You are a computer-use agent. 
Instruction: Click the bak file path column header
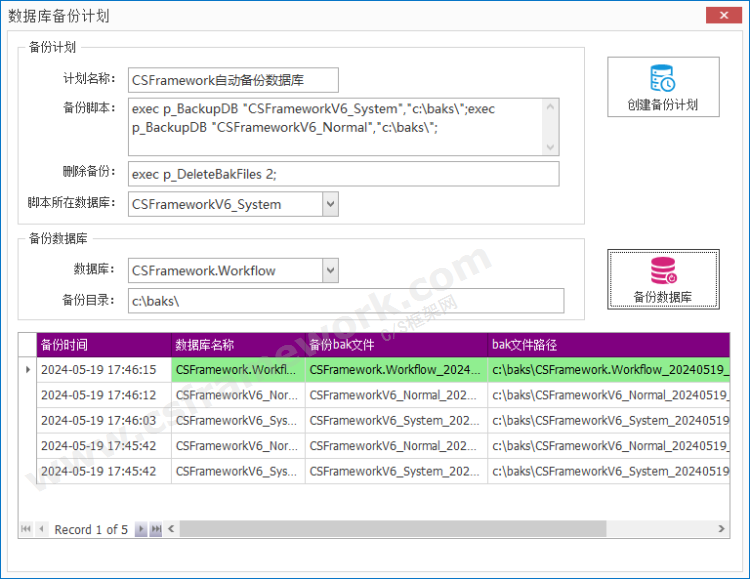[x=607, y=345]
